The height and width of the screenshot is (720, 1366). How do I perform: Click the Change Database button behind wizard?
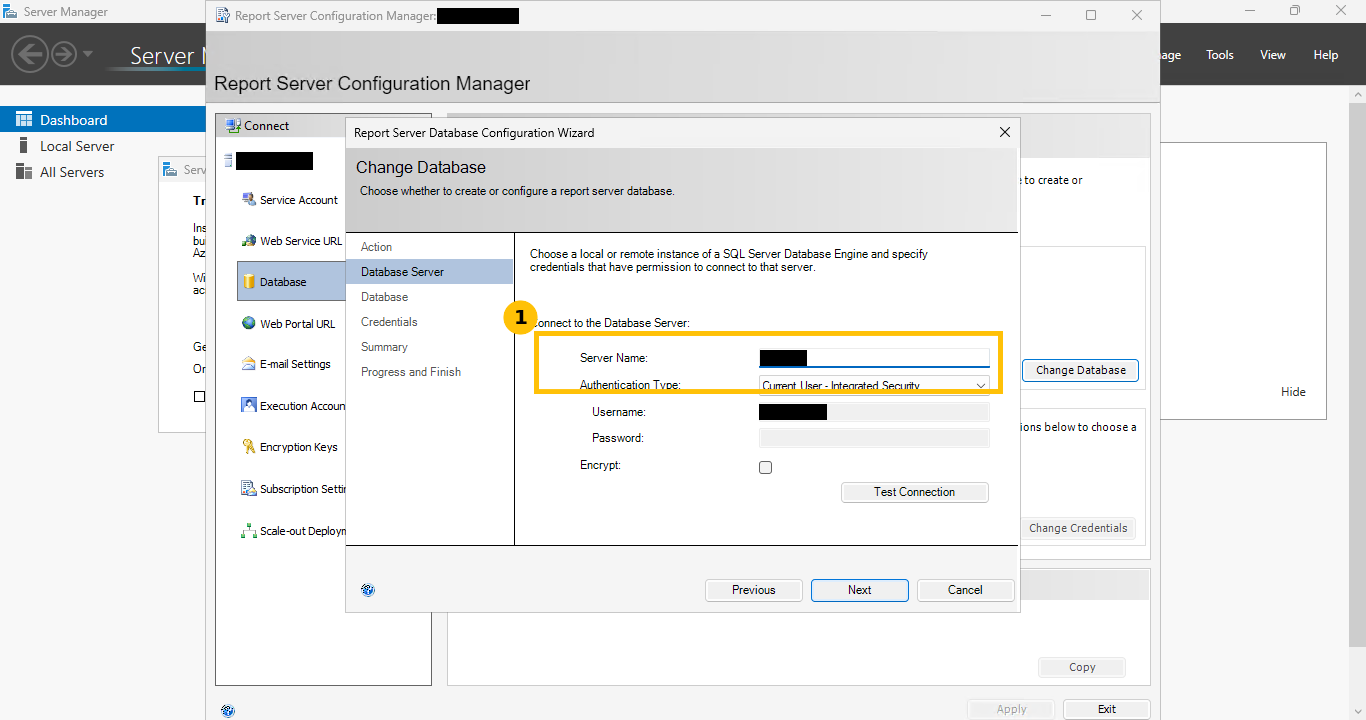(x=1080, y=370)
